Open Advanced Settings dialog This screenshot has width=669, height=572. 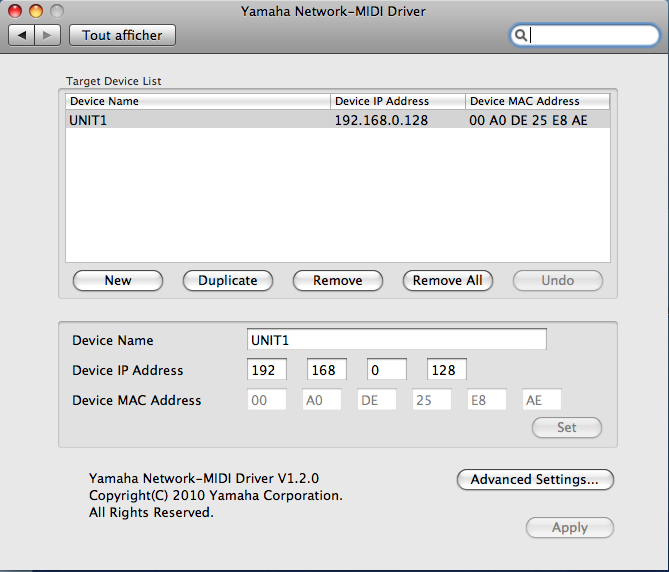coord(535,479)
